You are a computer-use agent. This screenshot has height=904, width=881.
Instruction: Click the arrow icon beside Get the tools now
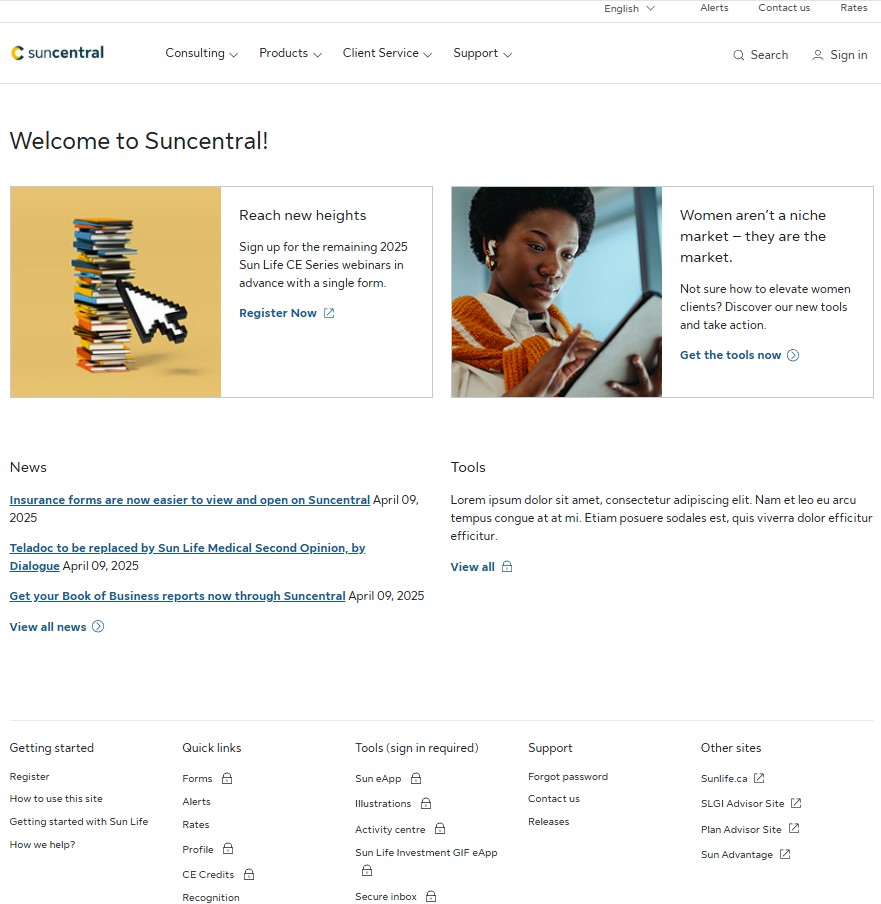coord(792,355)
